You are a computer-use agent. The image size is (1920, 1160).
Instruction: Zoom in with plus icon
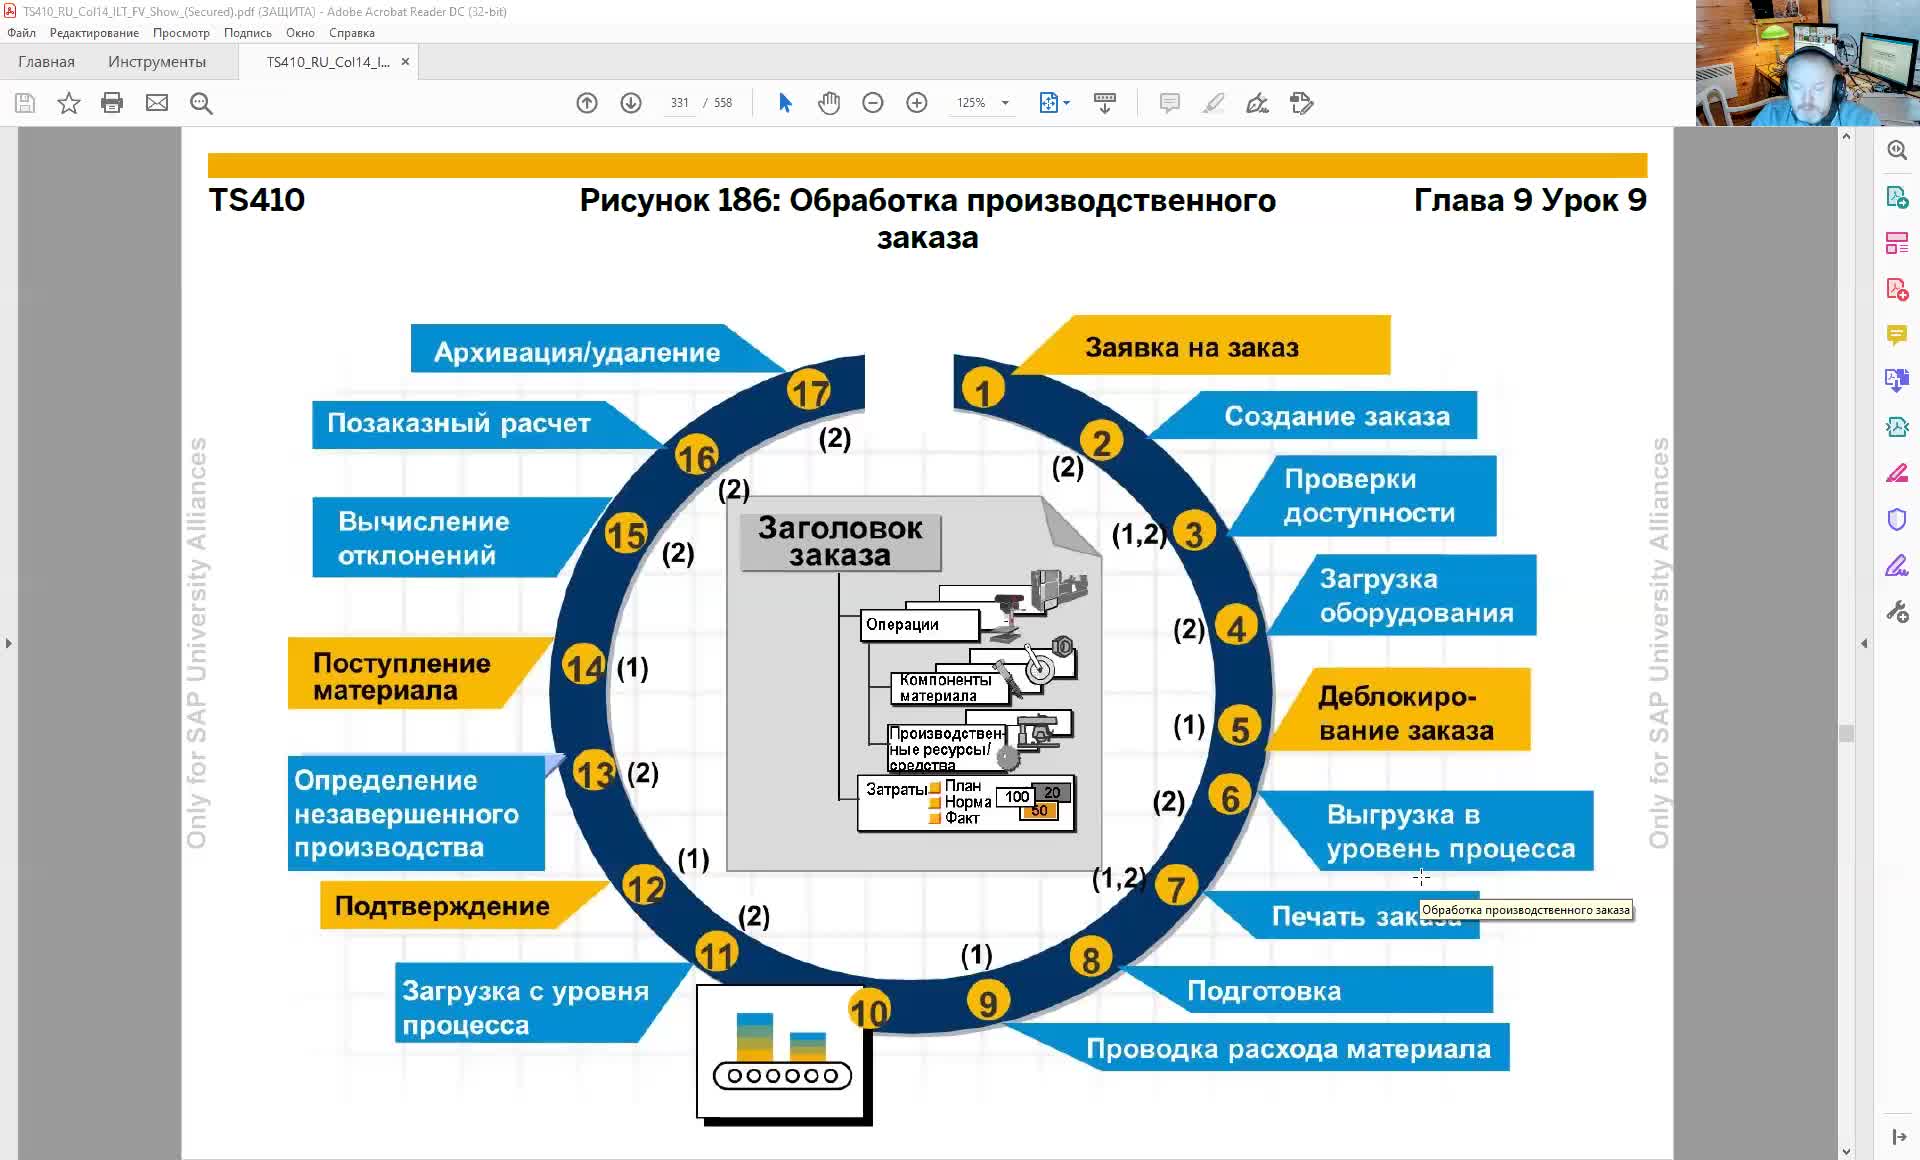pyautogui.click(x=917, y=103)
